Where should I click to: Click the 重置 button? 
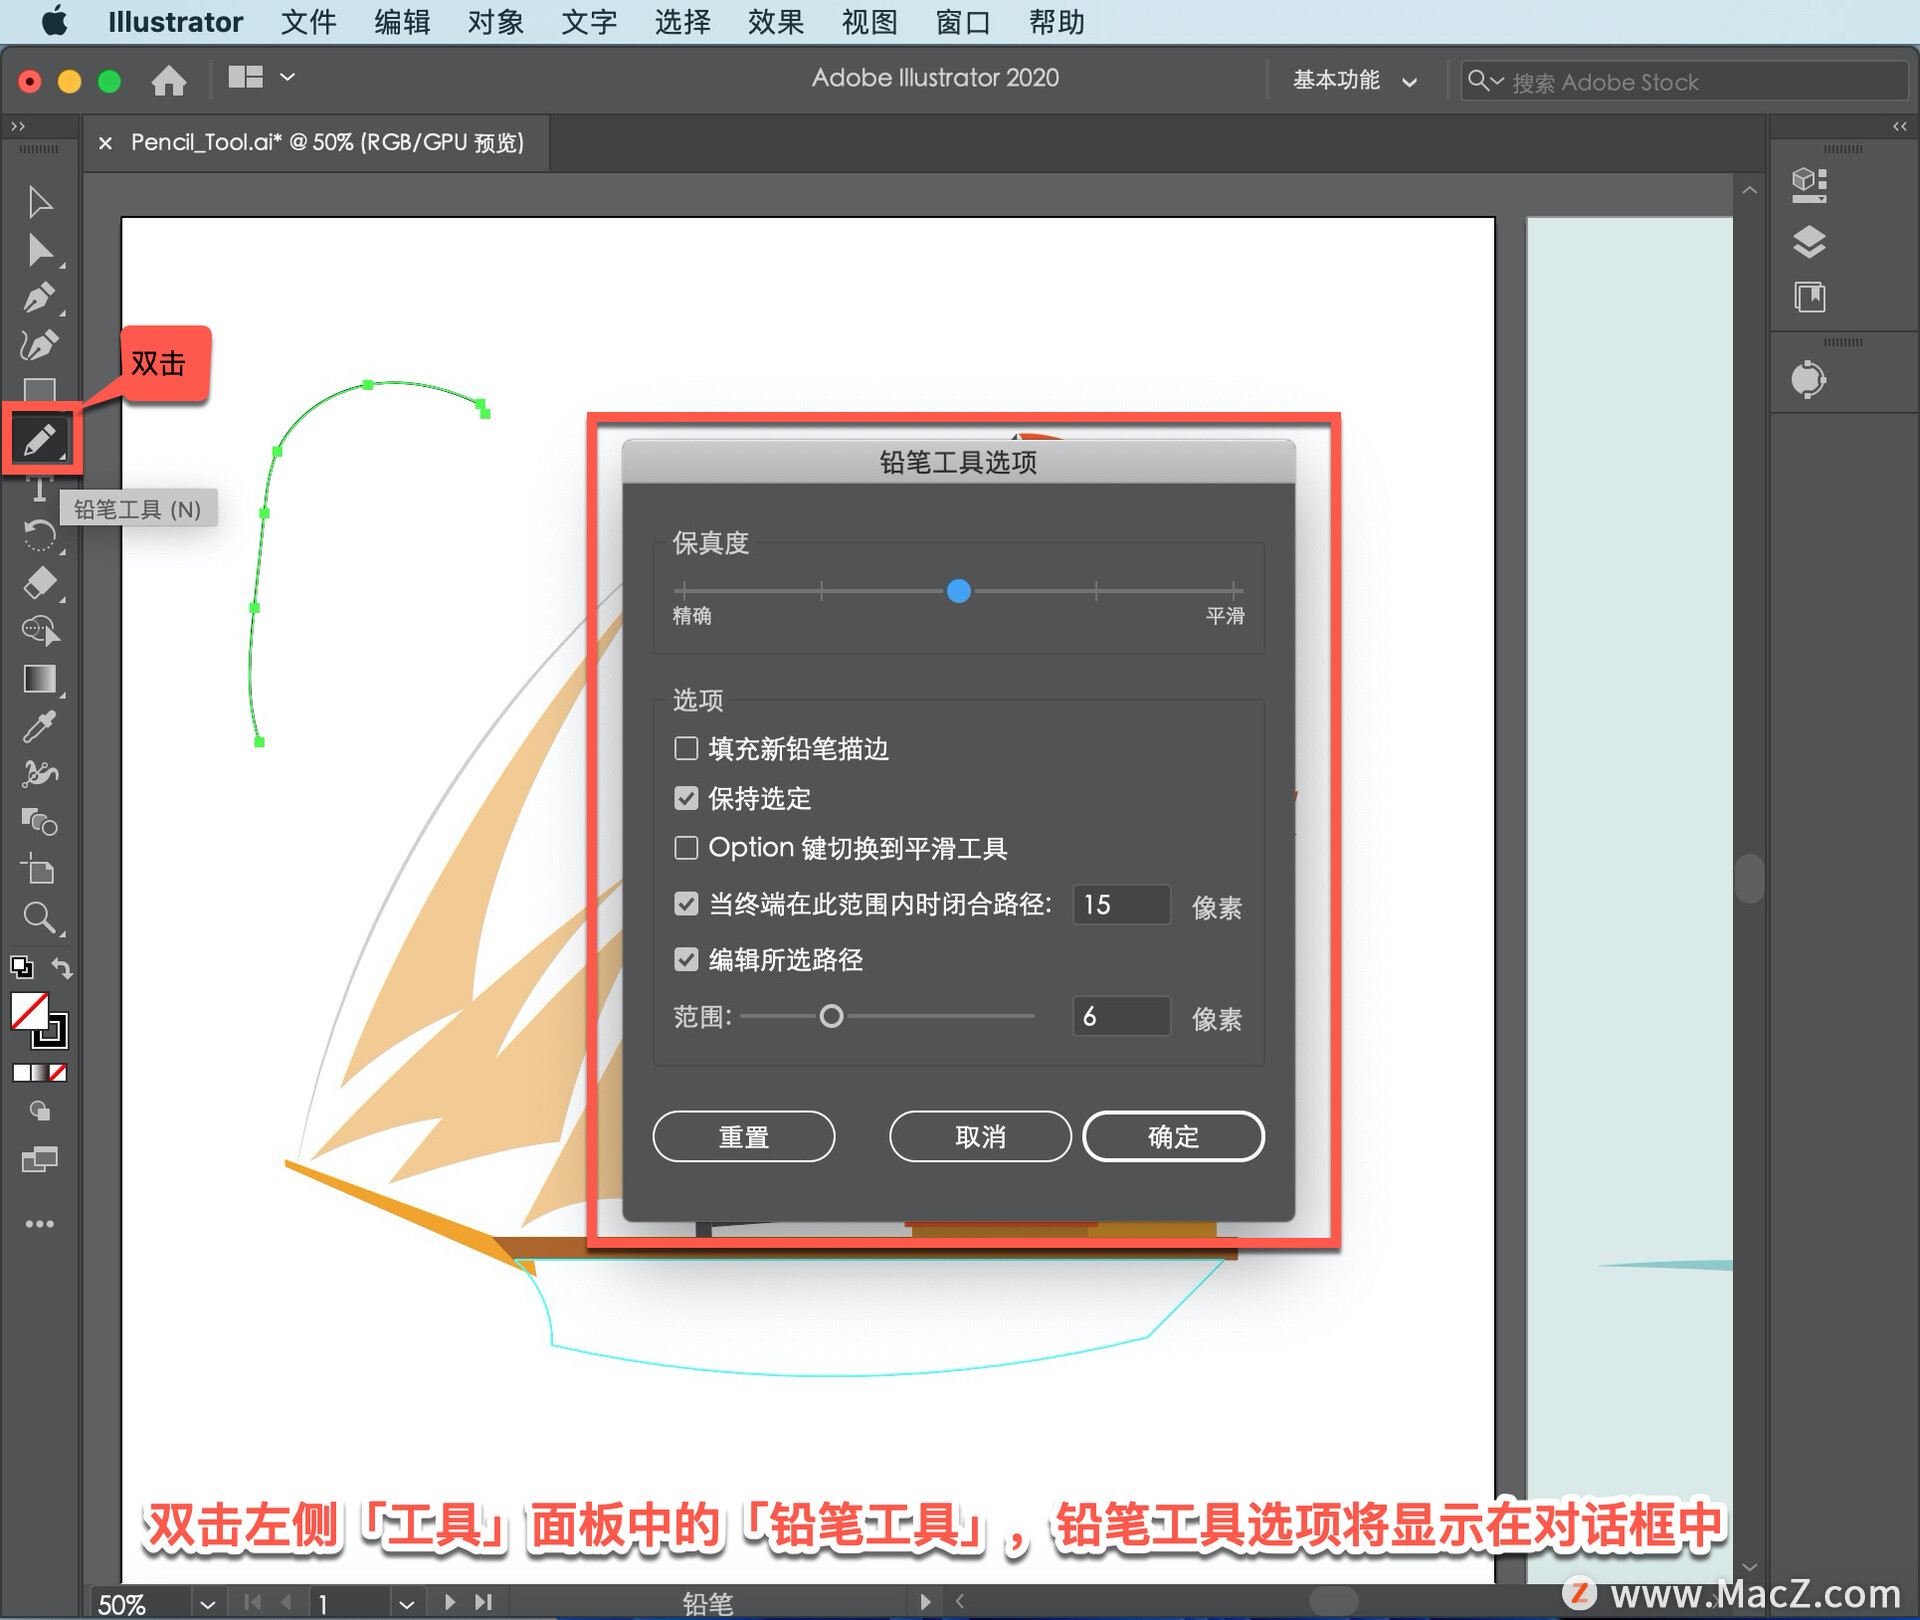pos(743,1136)
